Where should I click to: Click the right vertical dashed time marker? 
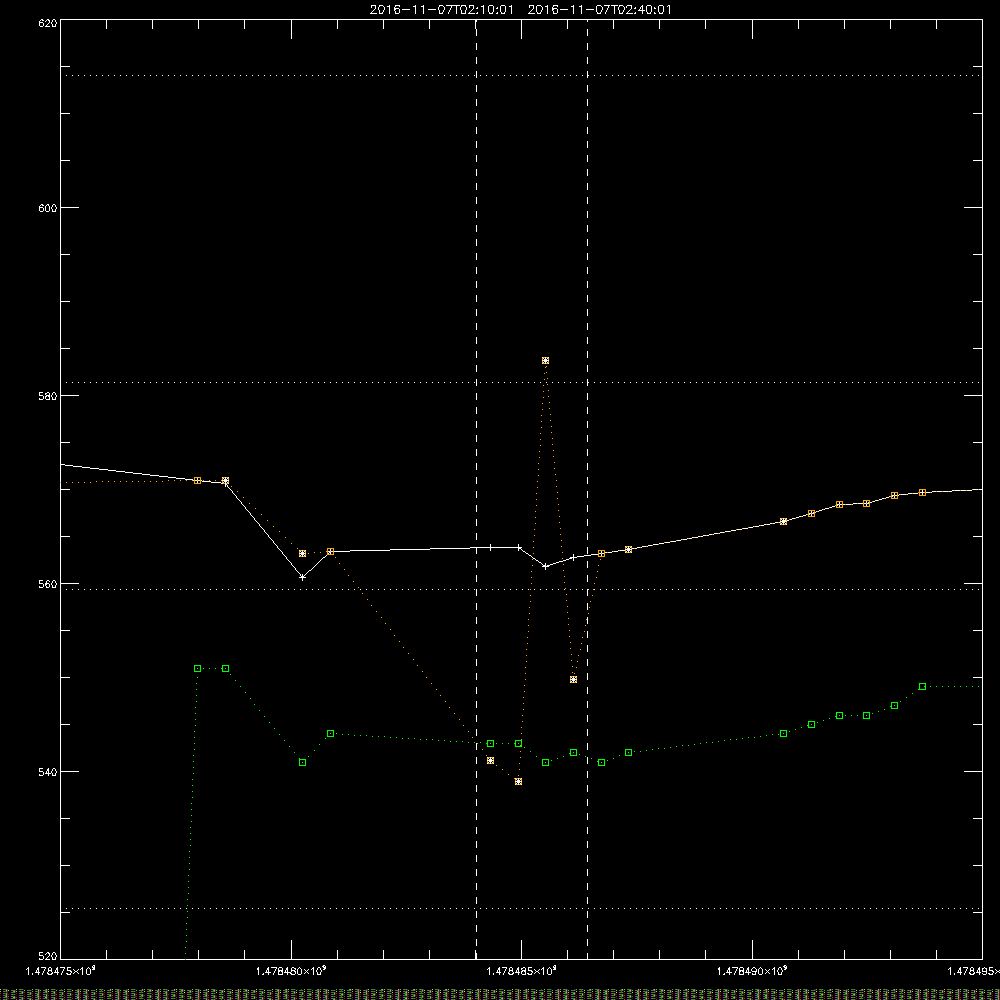click(587, 489)
